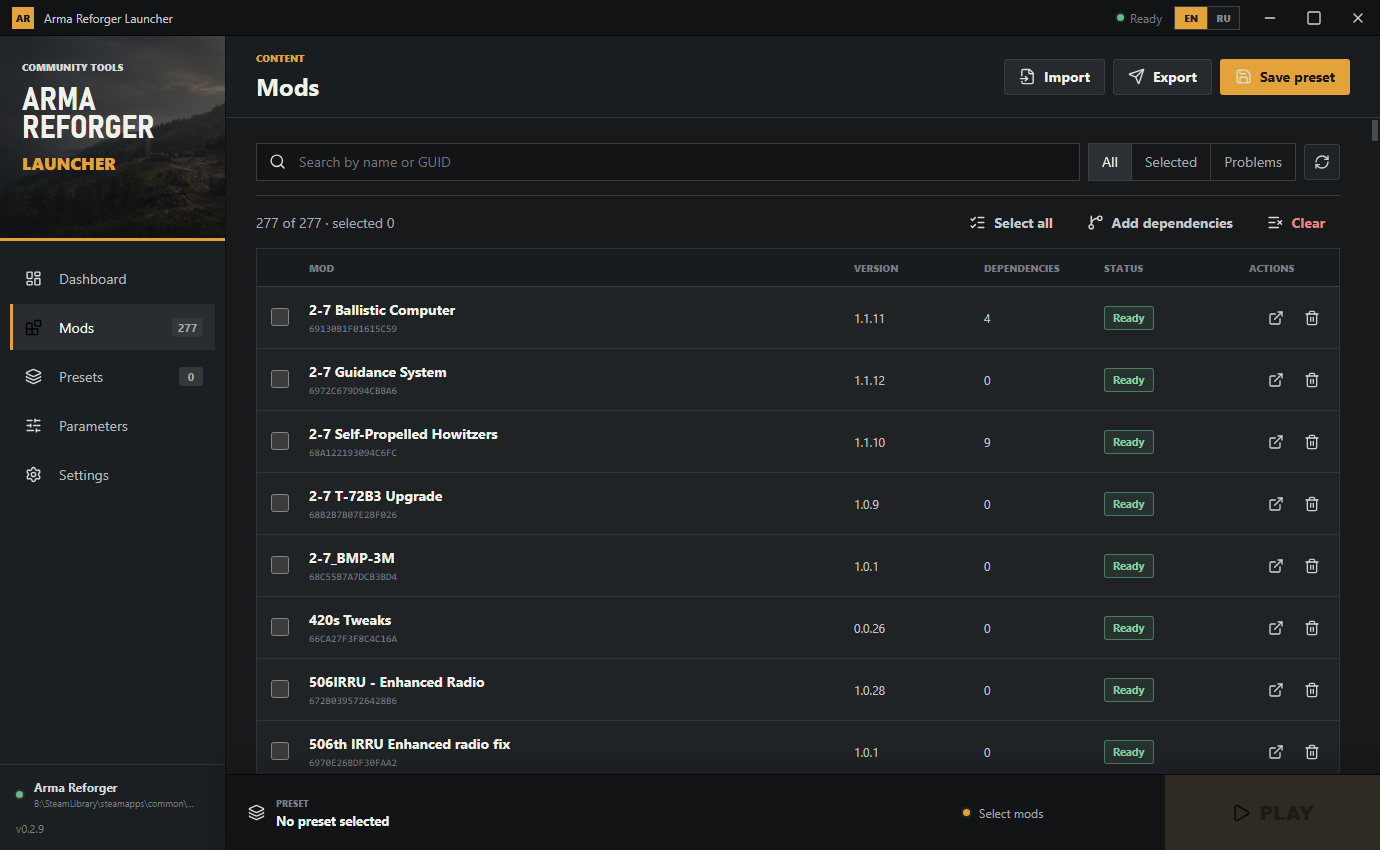Image resolution: width=1380 pixels, height=850 pixels.
Task: Click the Export button
Action: 1162,77
